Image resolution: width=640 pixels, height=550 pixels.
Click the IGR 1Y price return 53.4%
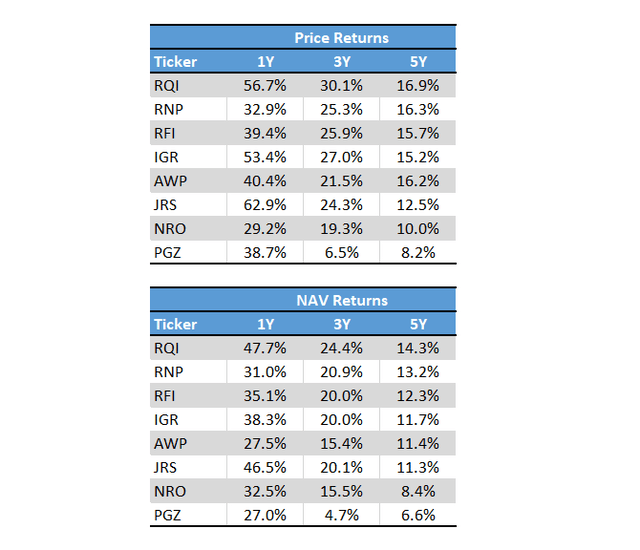[x=264, y=157]
